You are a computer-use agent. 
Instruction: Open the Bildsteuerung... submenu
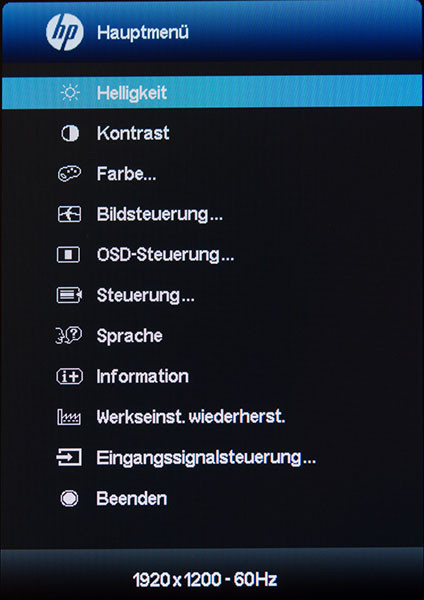click(x=160, y=215)
